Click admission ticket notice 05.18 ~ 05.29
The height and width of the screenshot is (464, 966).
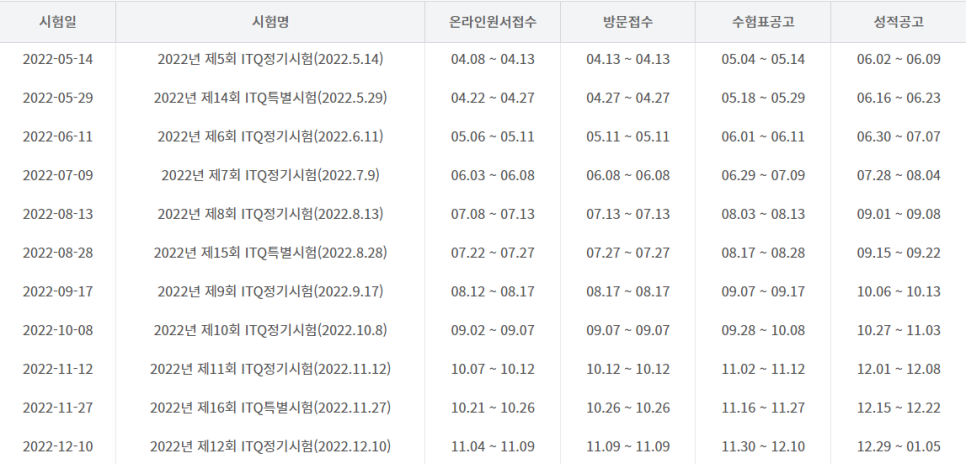763,98
